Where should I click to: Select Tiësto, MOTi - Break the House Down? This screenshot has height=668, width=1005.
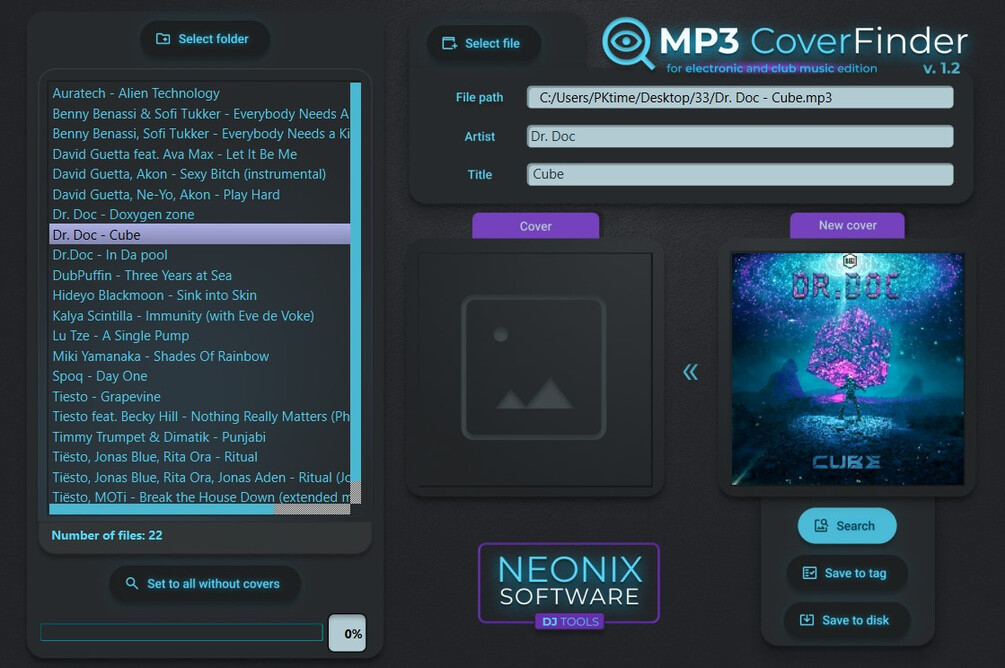tap(199, 497)
